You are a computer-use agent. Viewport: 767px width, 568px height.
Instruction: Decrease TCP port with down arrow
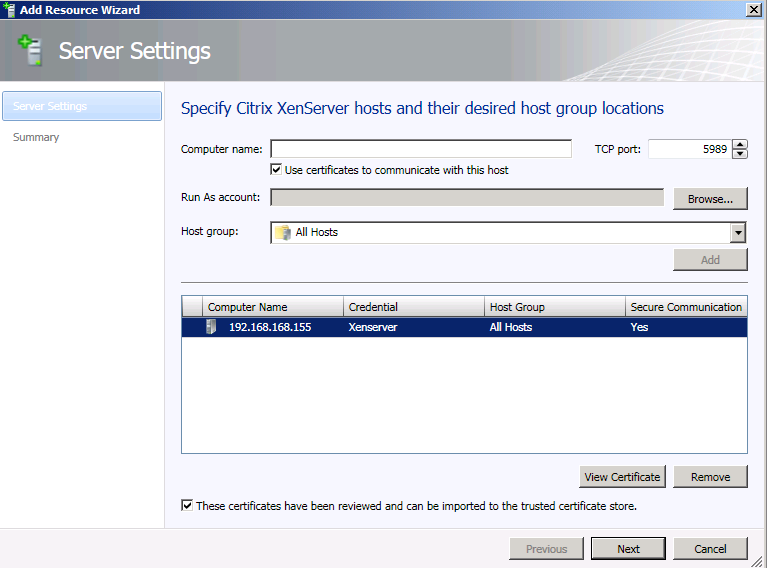tap(740, 154)
